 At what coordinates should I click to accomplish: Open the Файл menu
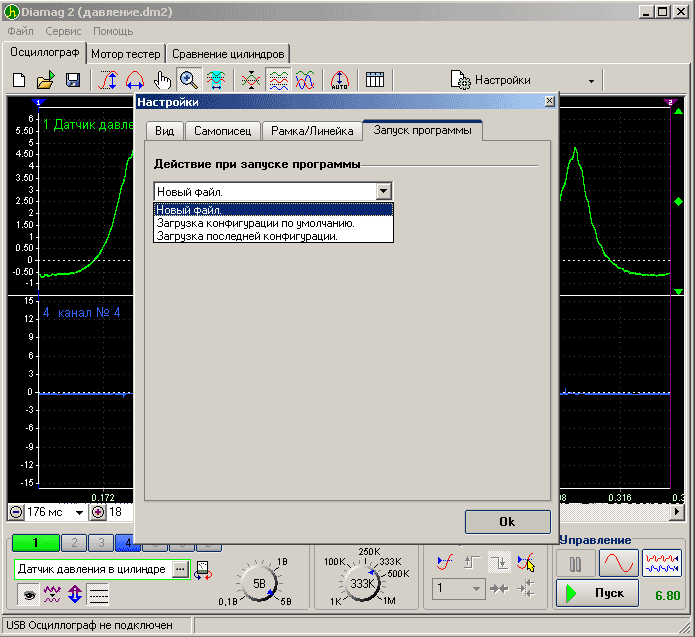coord(20,31)
